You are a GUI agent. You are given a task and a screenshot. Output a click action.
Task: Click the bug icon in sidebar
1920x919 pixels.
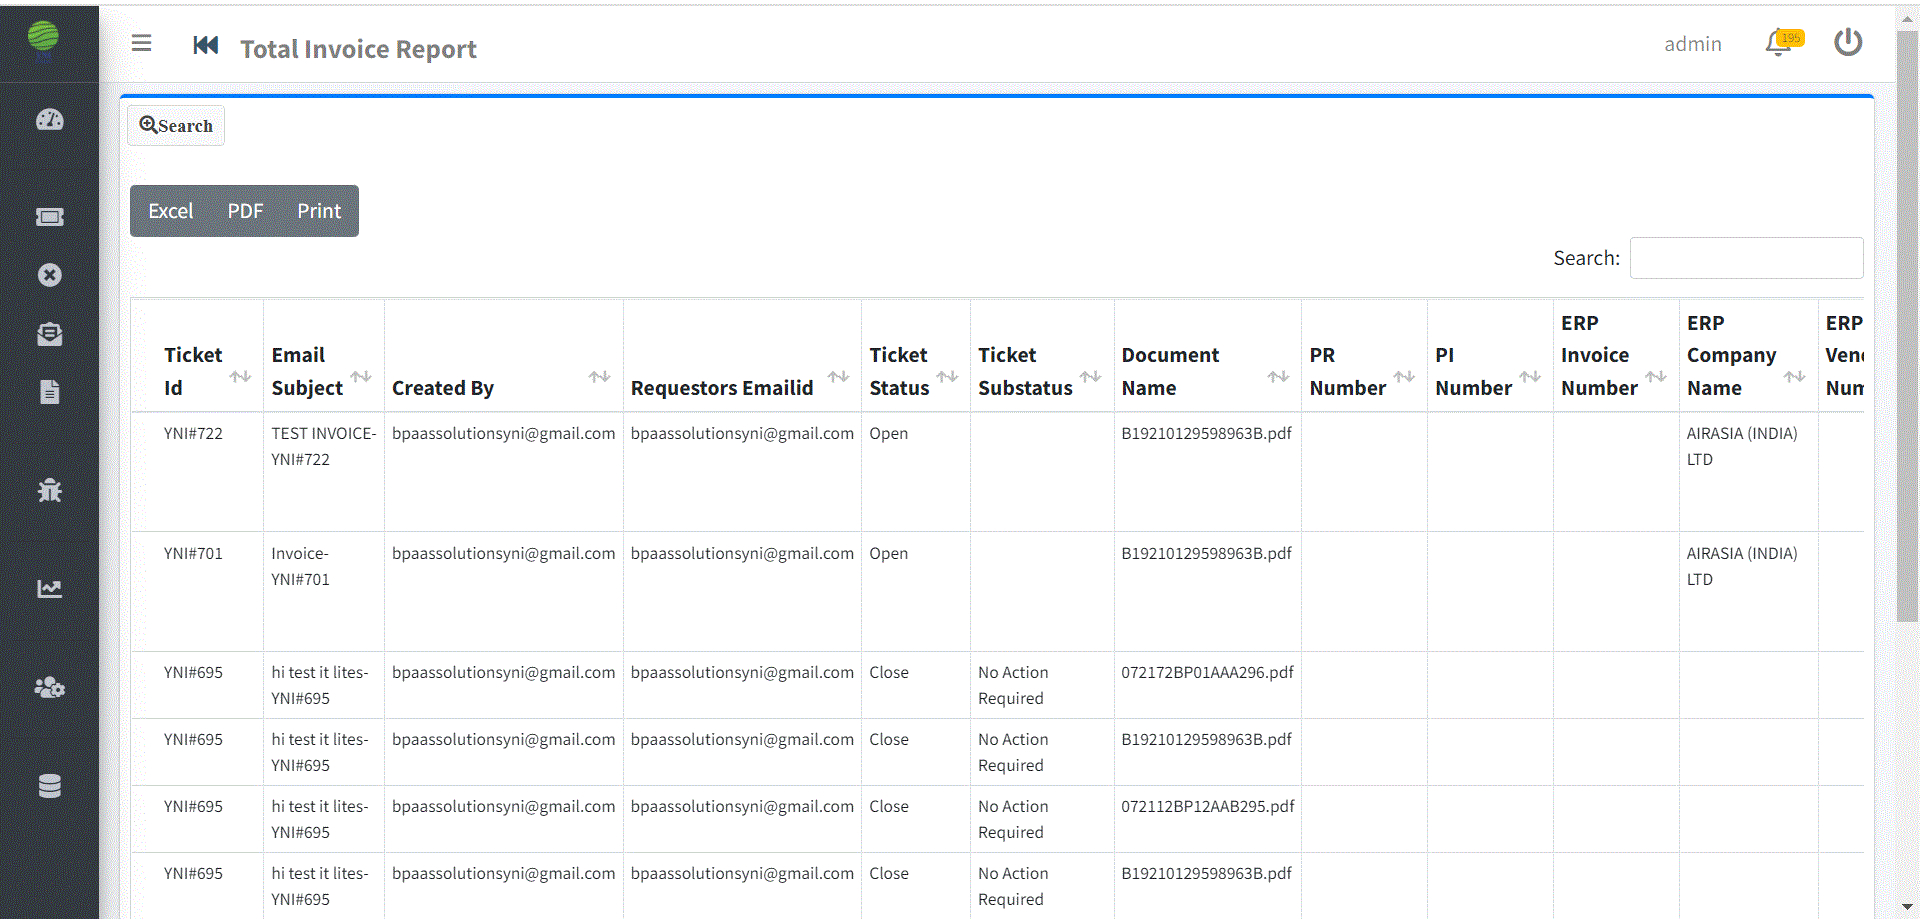[x=50, y=490]
